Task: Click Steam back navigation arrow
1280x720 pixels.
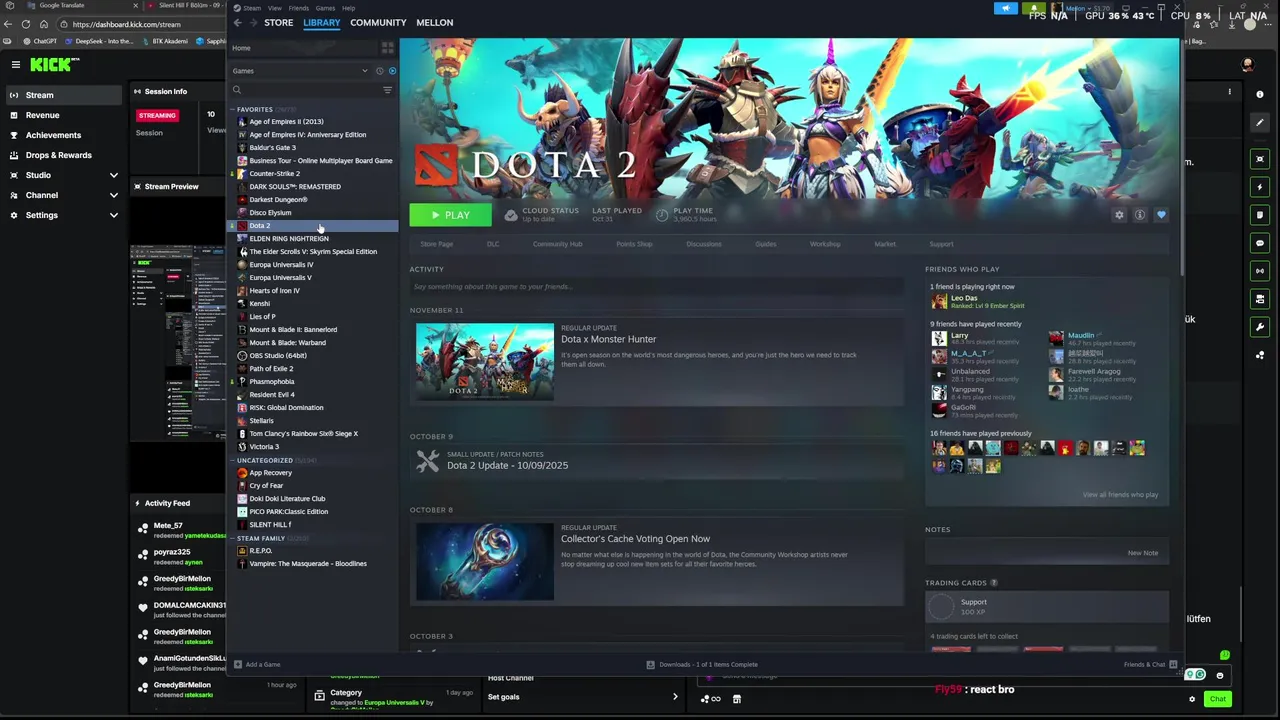Action: tap(237, 22)
